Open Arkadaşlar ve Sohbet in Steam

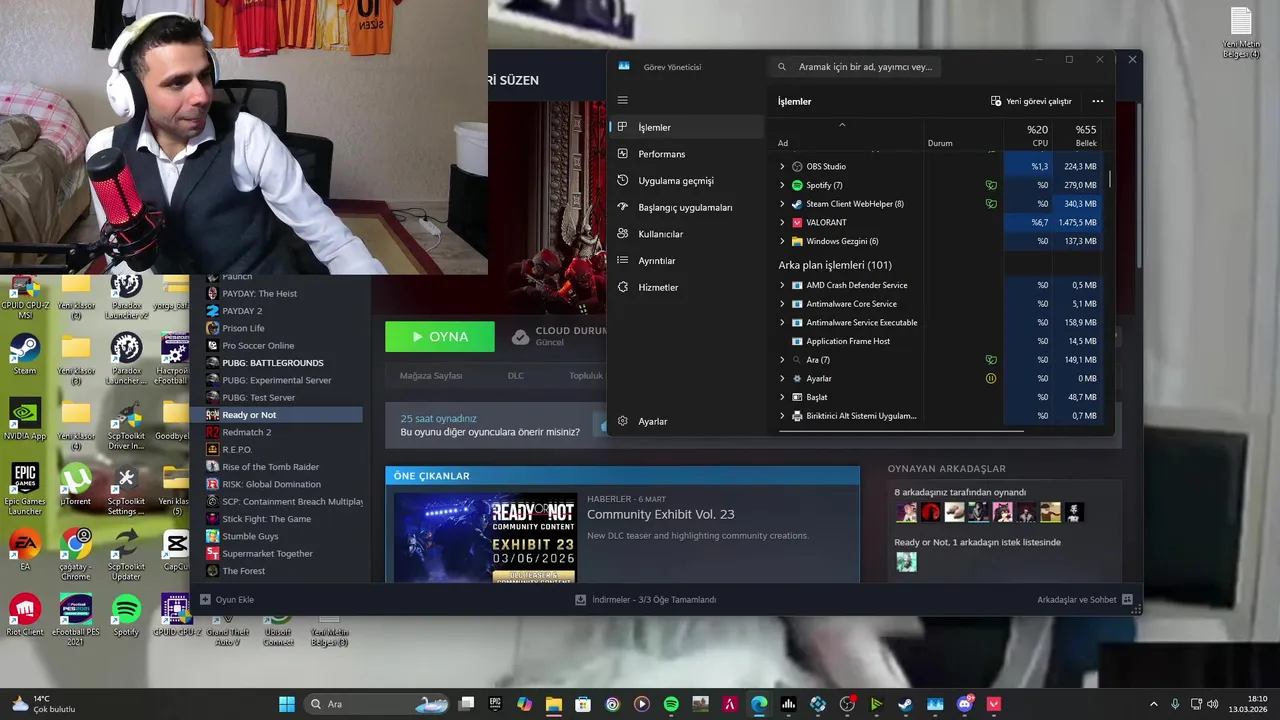(1085, 600)
